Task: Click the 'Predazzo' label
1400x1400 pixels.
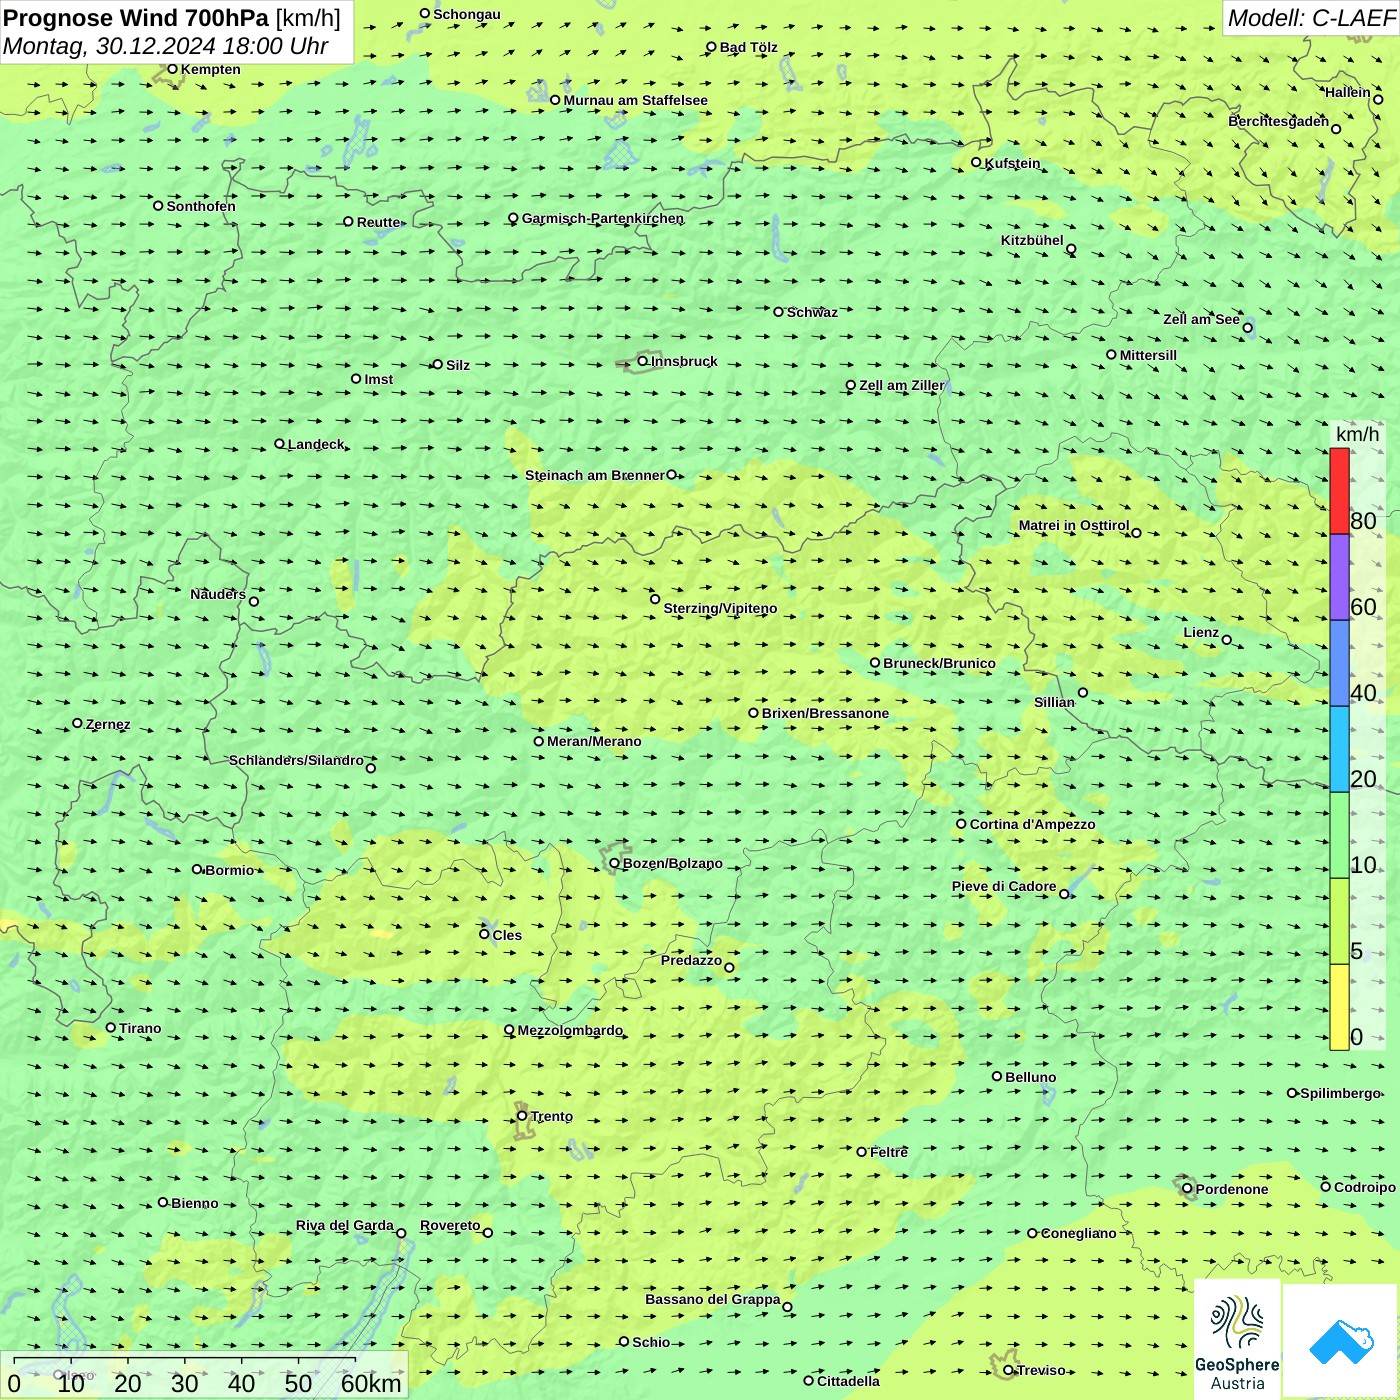Action: (691, 960)
